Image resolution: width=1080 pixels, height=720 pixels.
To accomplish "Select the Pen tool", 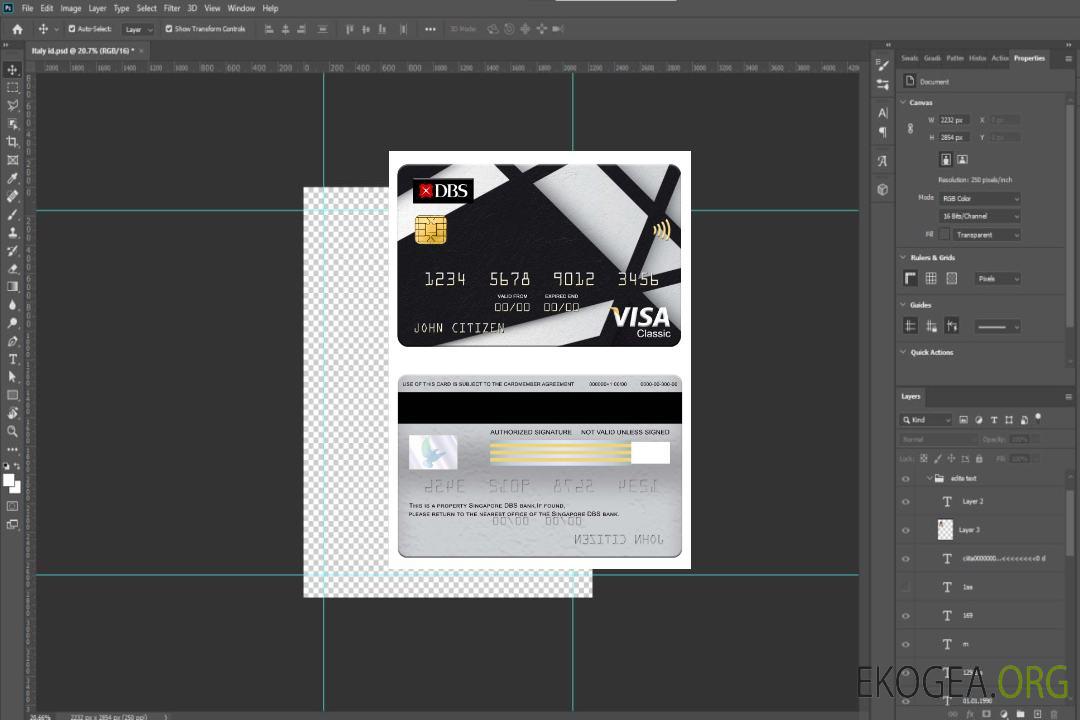I will [12, 341].
